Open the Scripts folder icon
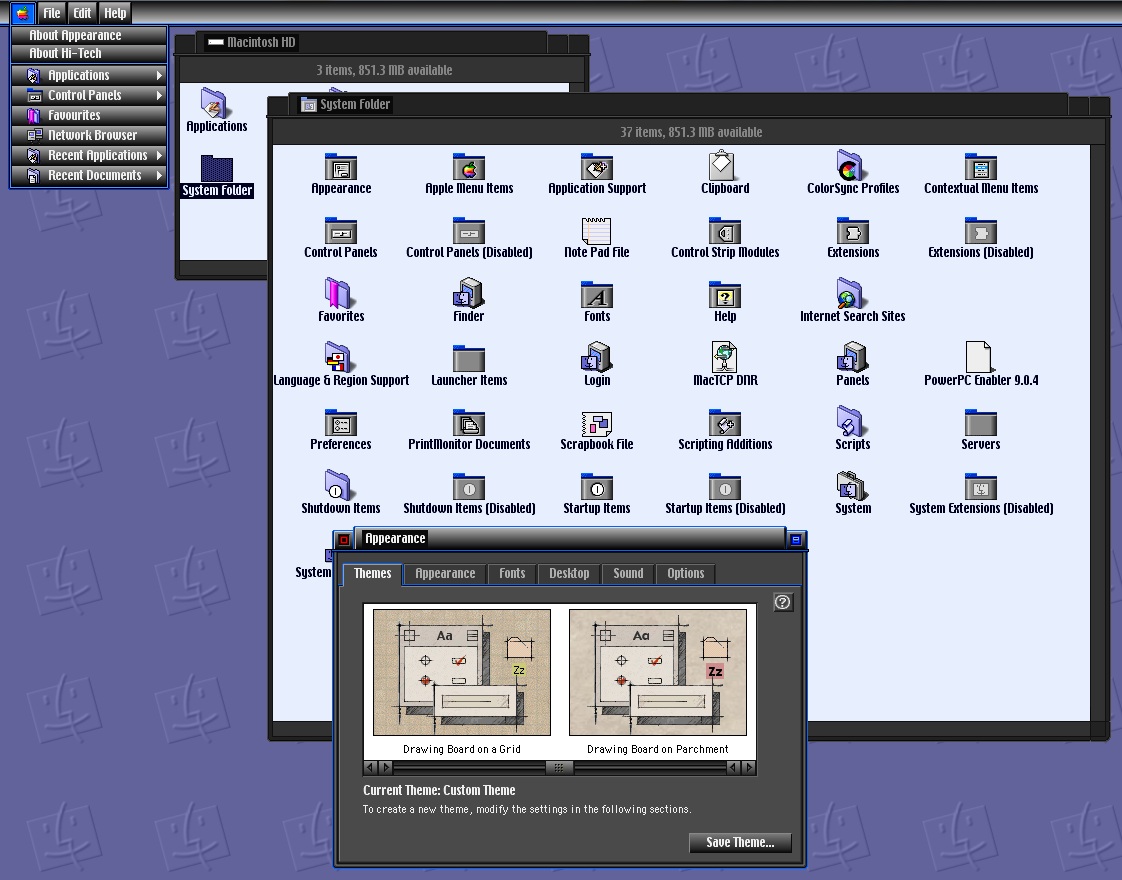Screen dimensions: 1122x880 pos(851,421)
